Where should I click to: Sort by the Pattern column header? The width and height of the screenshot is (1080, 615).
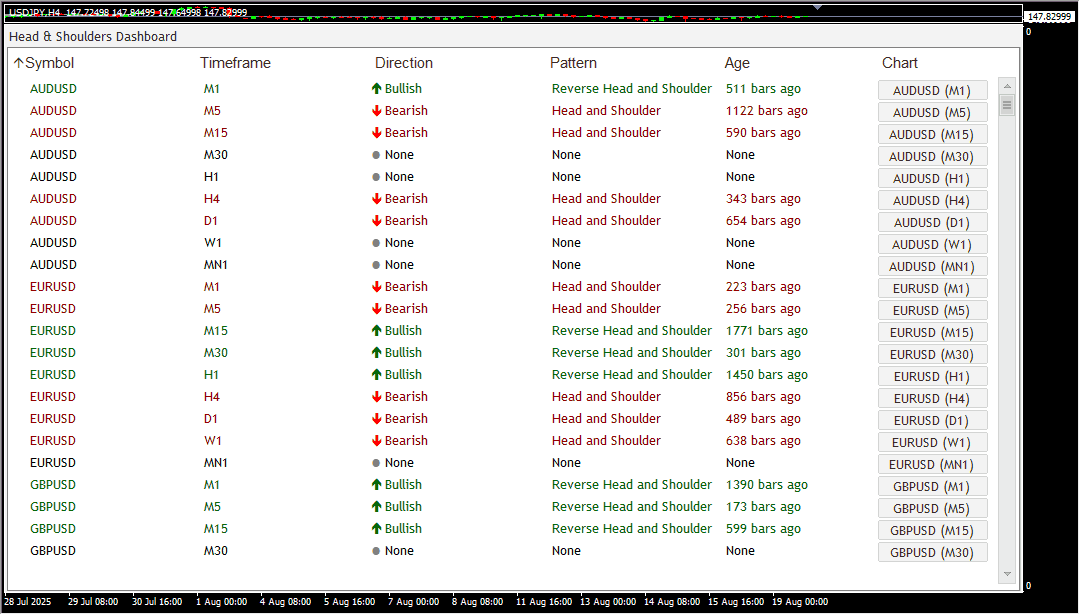tap(573, 63)
